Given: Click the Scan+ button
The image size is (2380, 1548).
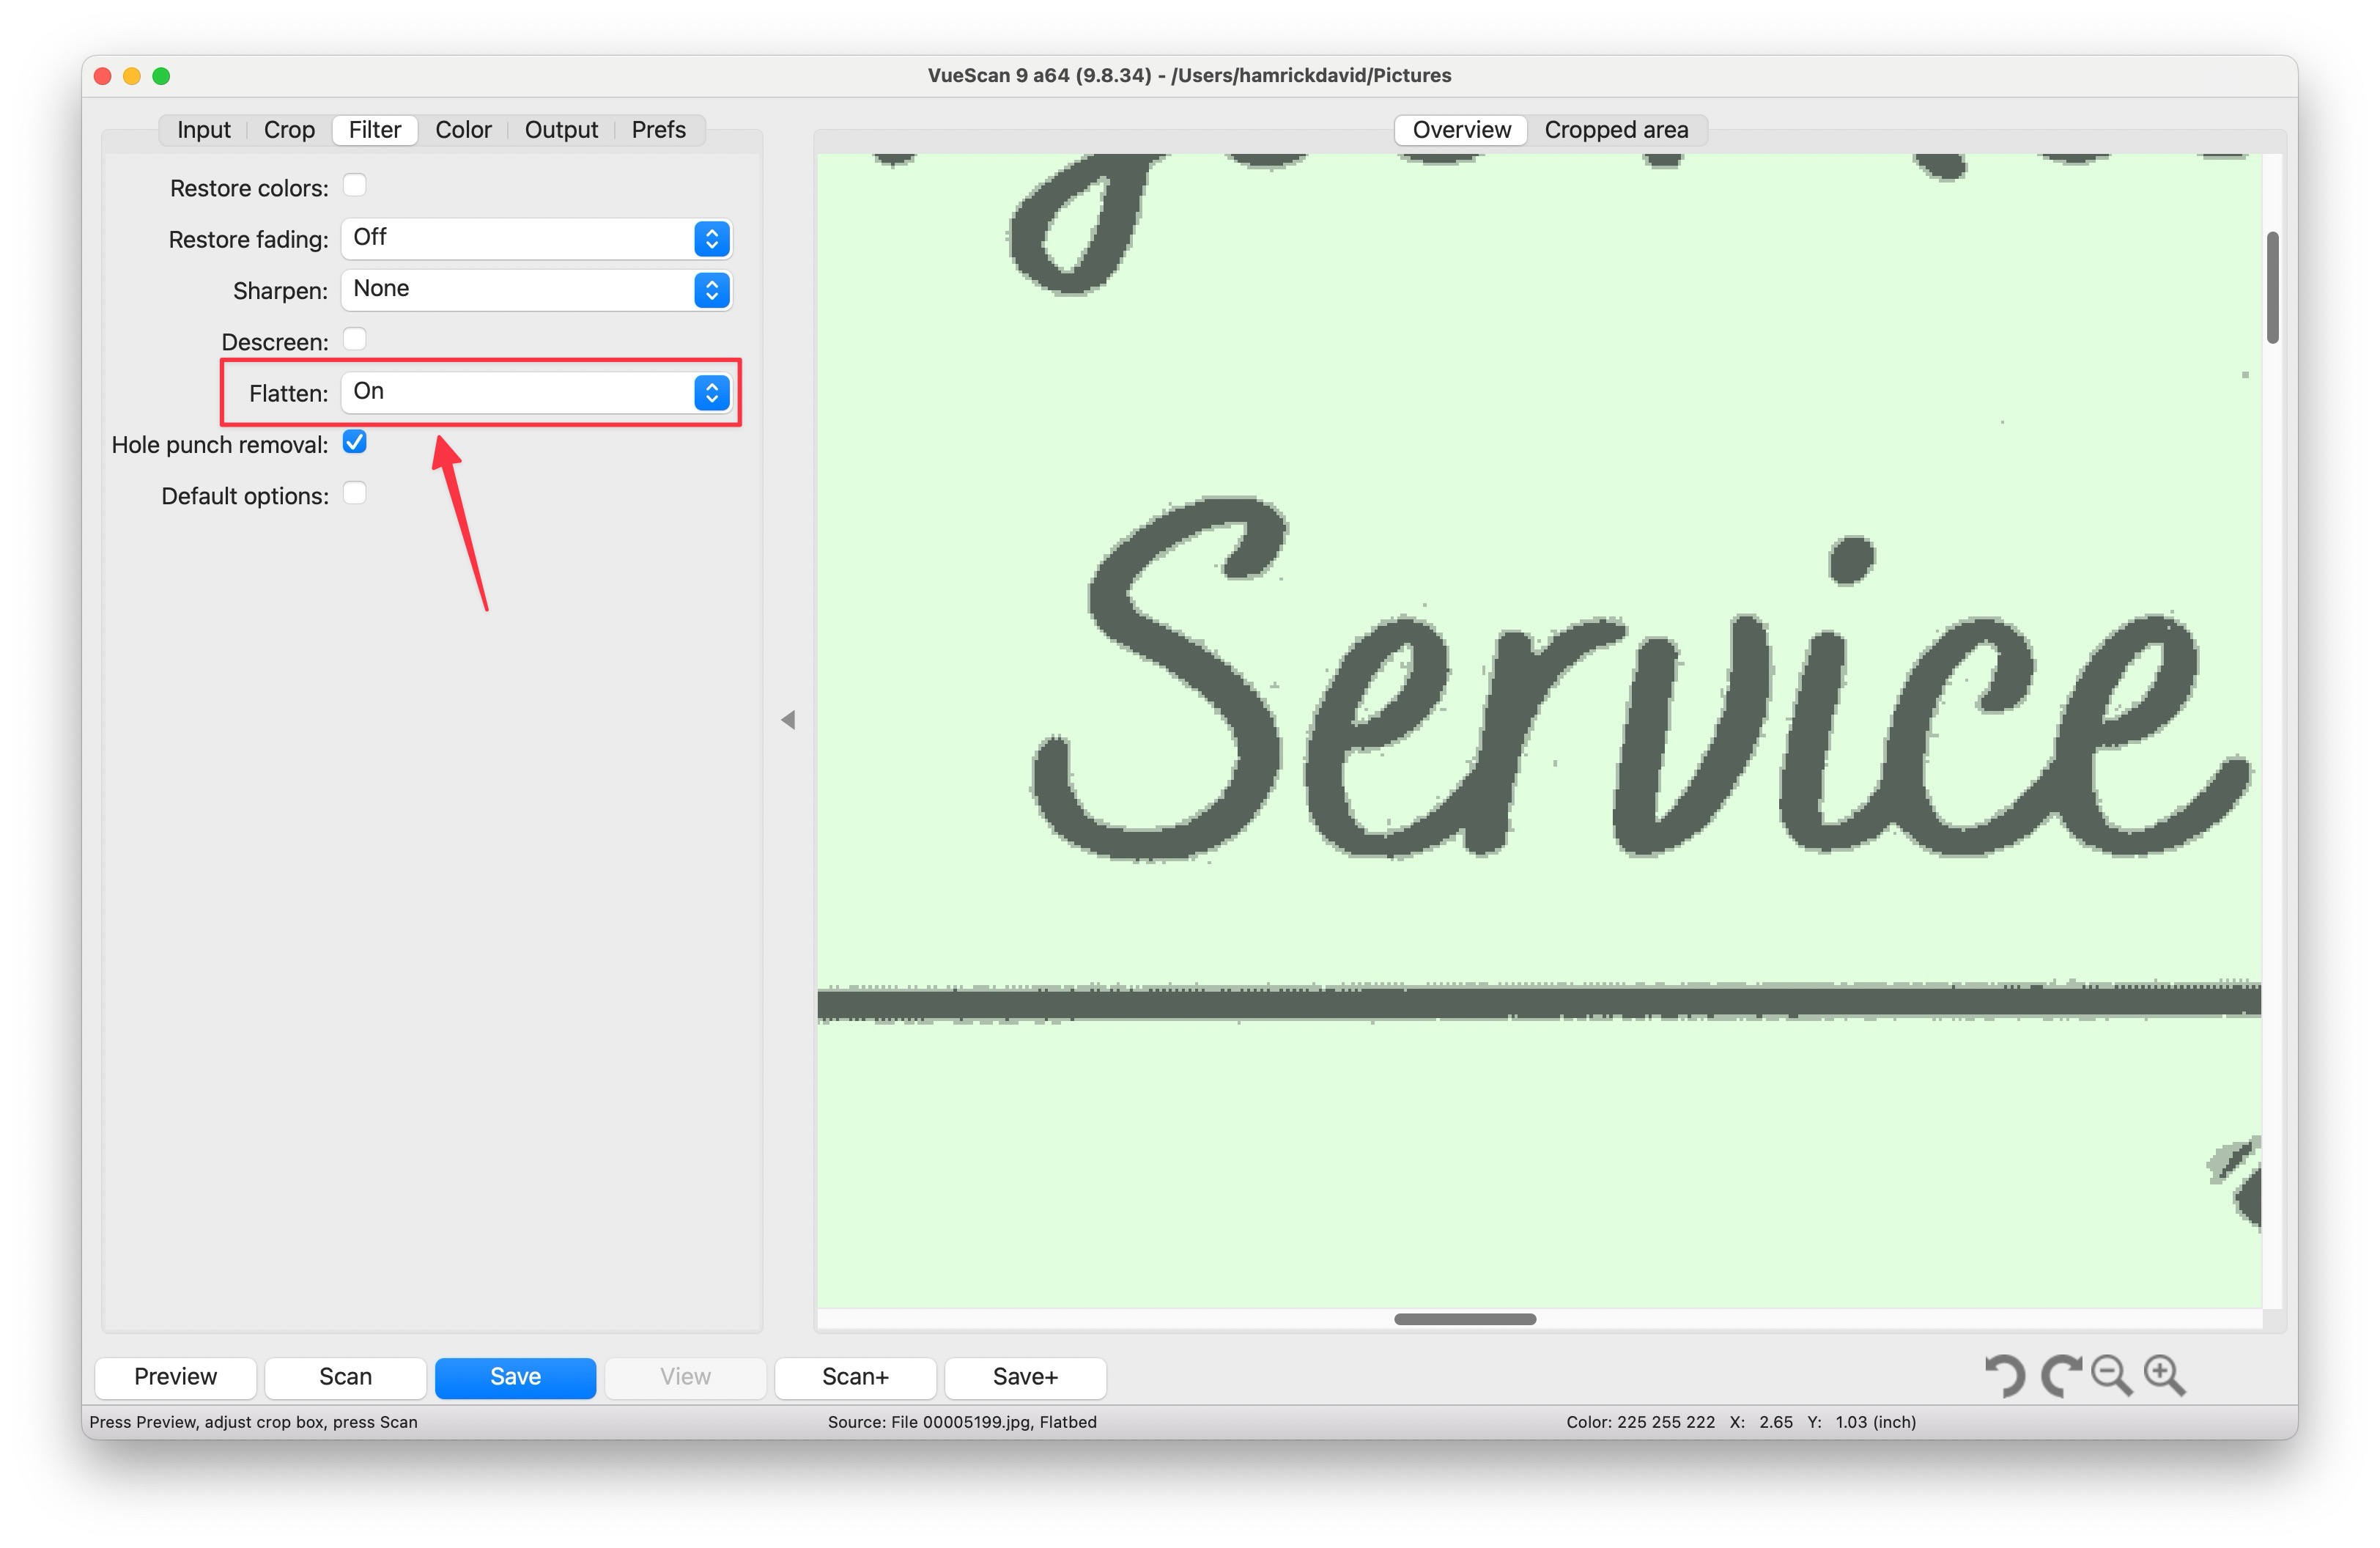Looking at the screenshot, I should 855,1377.
